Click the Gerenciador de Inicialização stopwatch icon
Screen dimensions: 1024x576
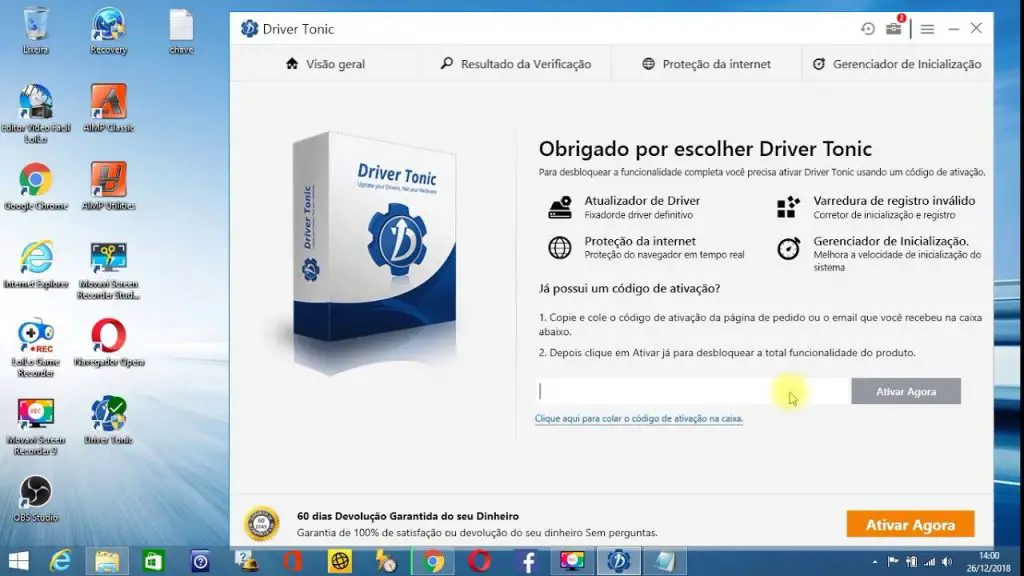(788, 248)
